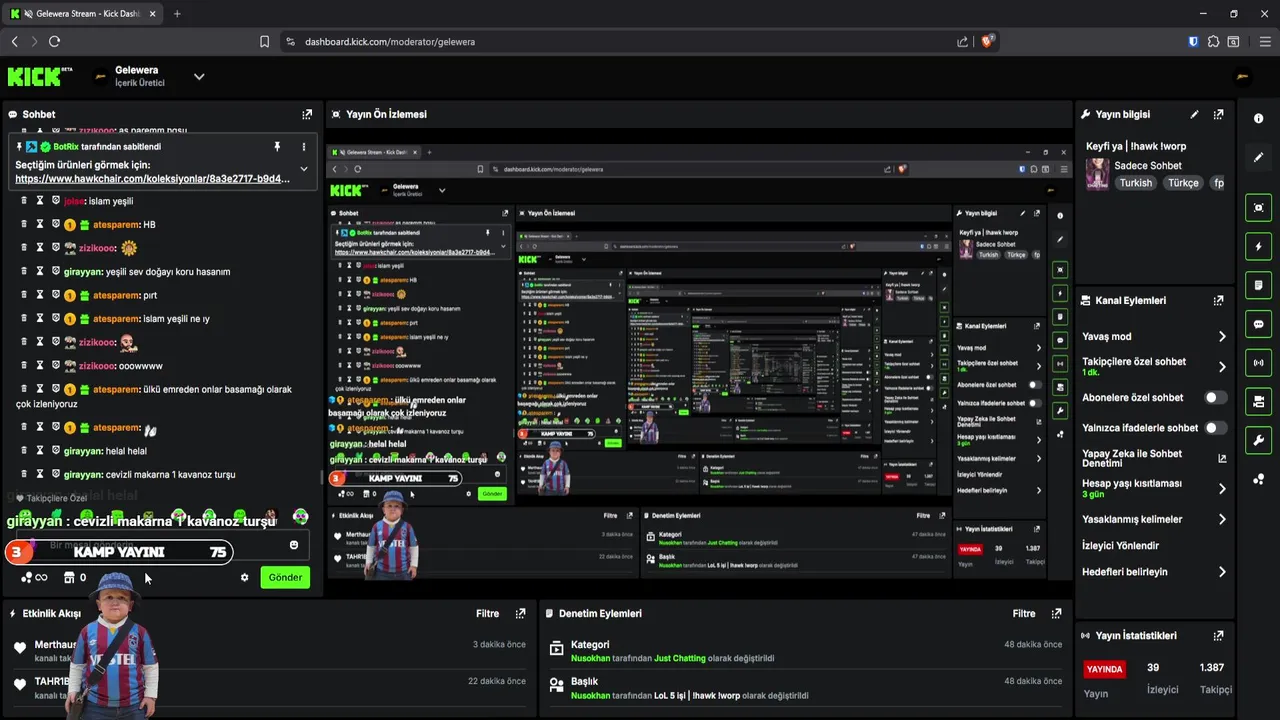Bookmark this page in the address bar
This screenshot has width=1280, height=720.
click(264, 41)
